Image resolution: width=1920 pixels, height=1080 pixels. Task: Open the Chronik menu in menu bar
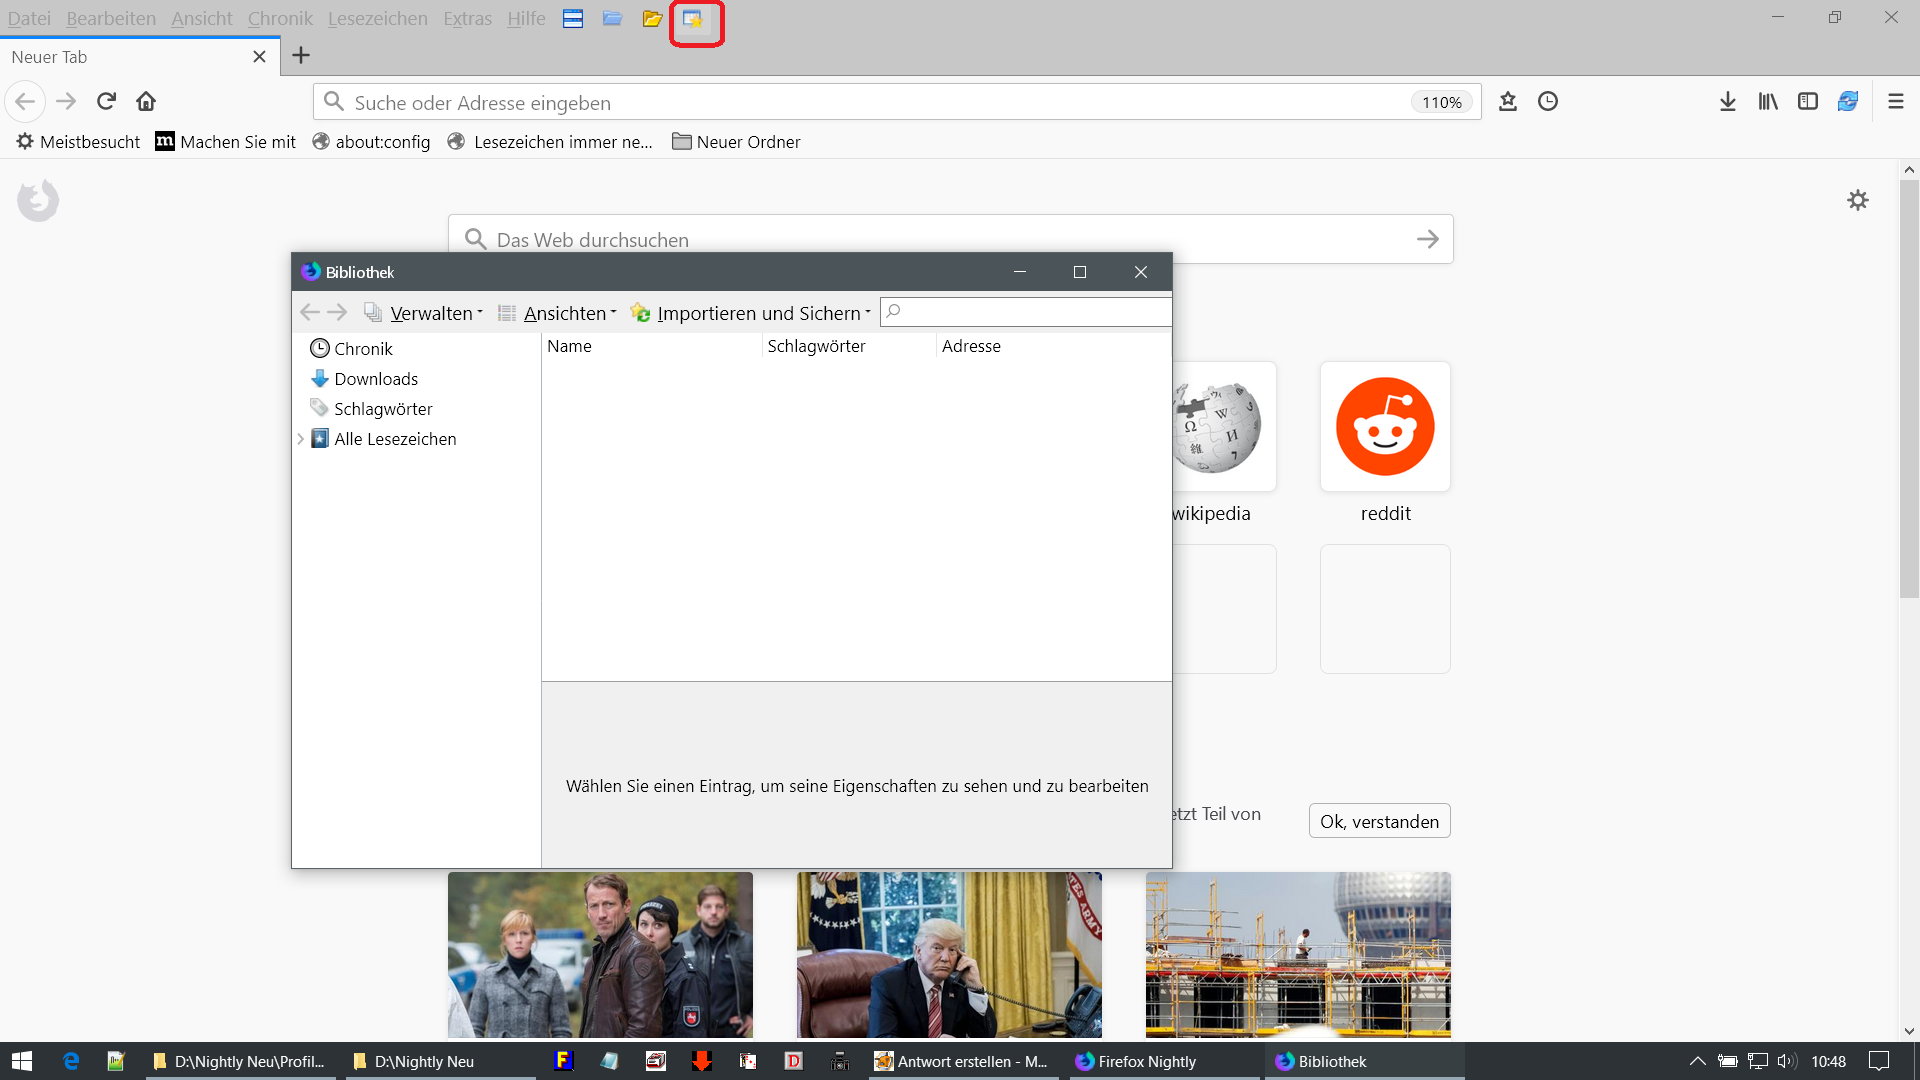[280, 19]
